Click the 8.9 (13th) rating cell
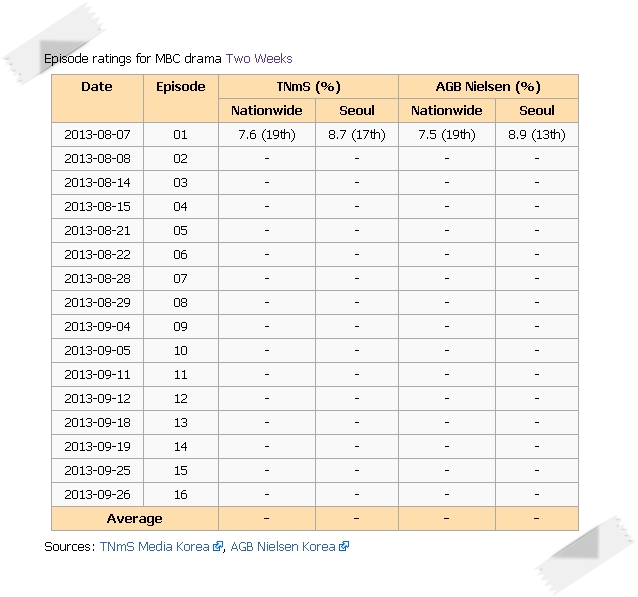 (537, 135)
